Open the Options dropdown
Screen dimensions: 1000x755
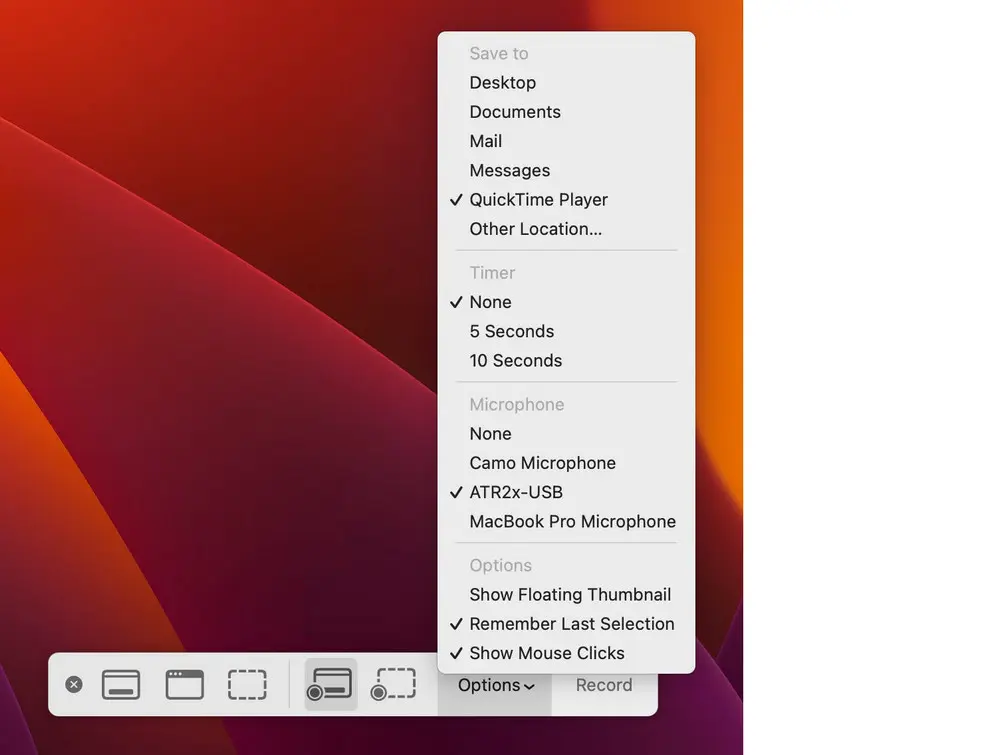click(494, 685)
